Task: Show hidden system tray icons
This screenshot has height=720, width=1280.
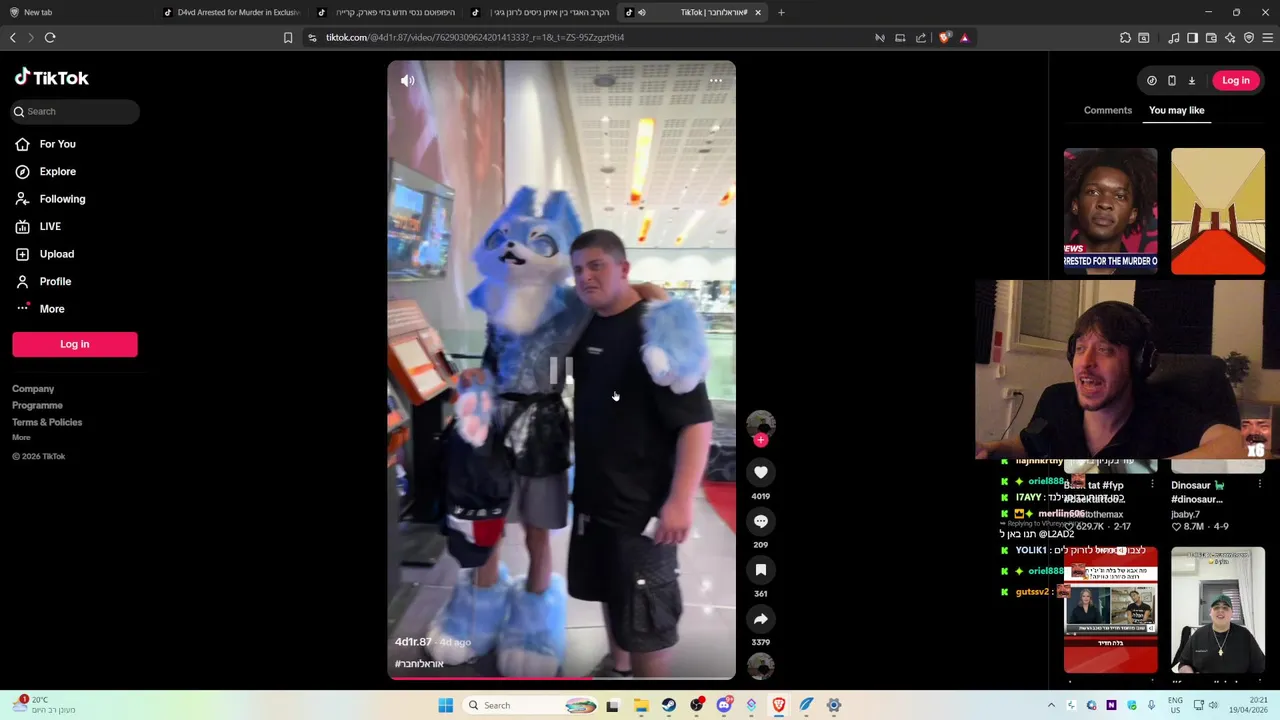Action: coord(1051,705)
